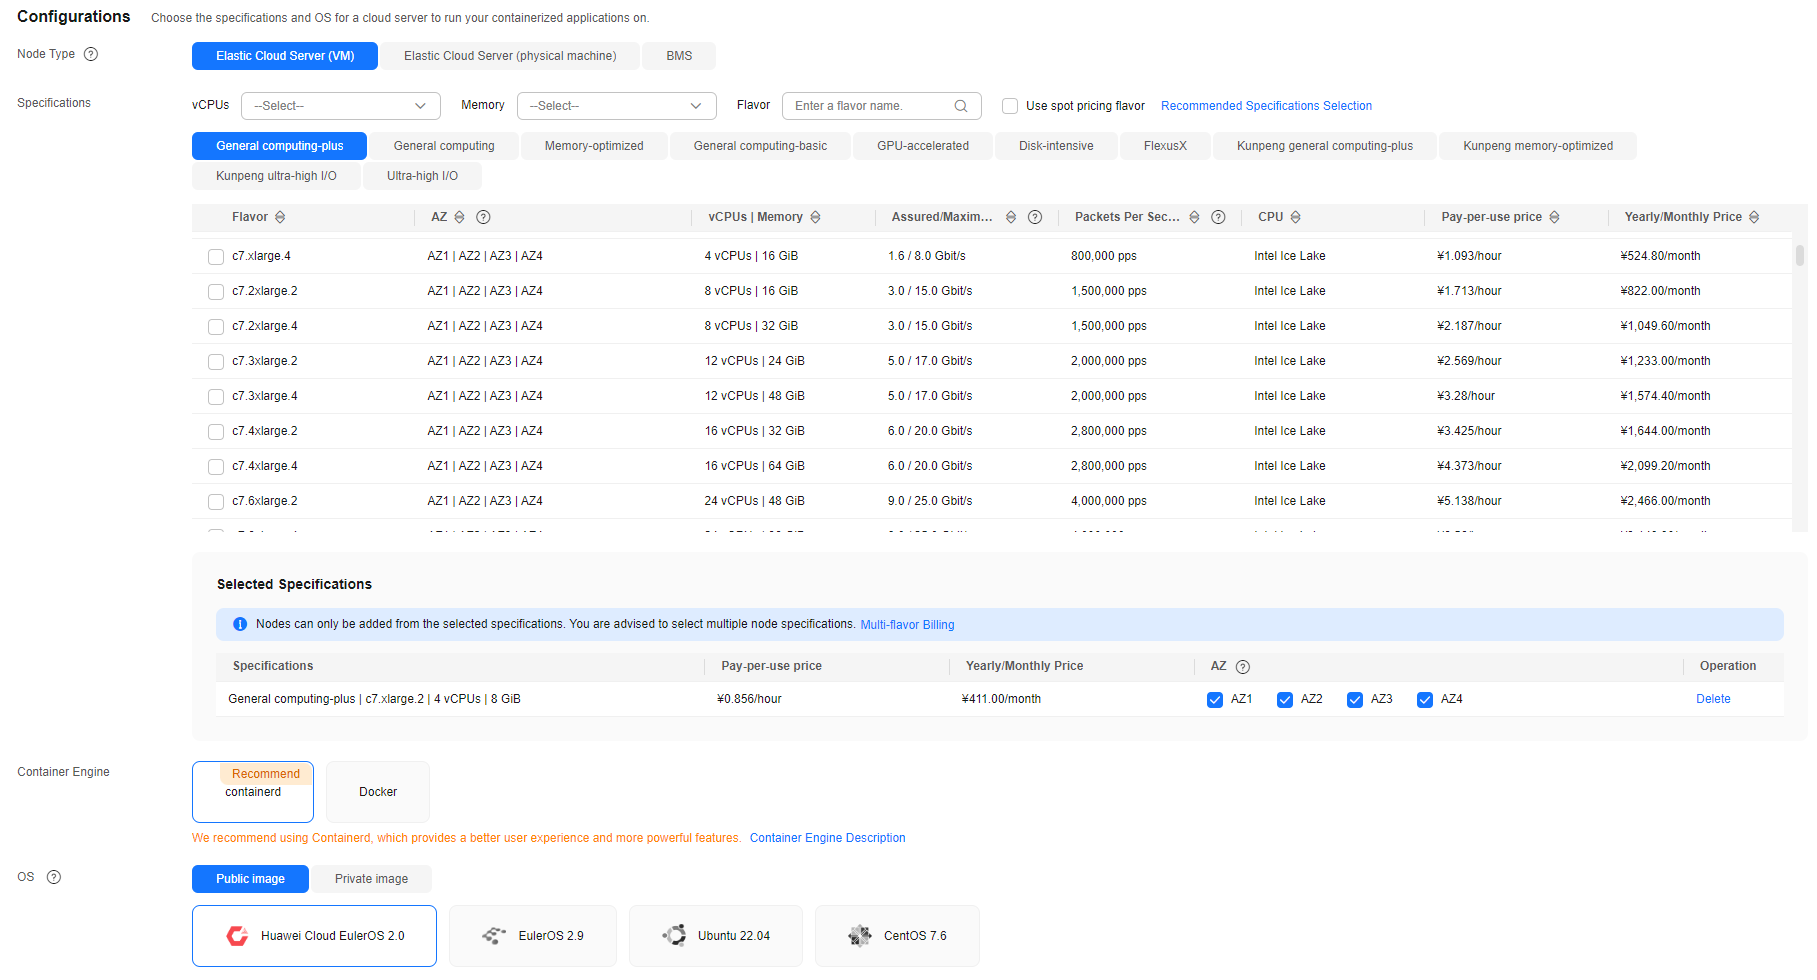This screenshot has height=980, width=1817.
Task: Select containerd container engine
Action: (253, 792)
